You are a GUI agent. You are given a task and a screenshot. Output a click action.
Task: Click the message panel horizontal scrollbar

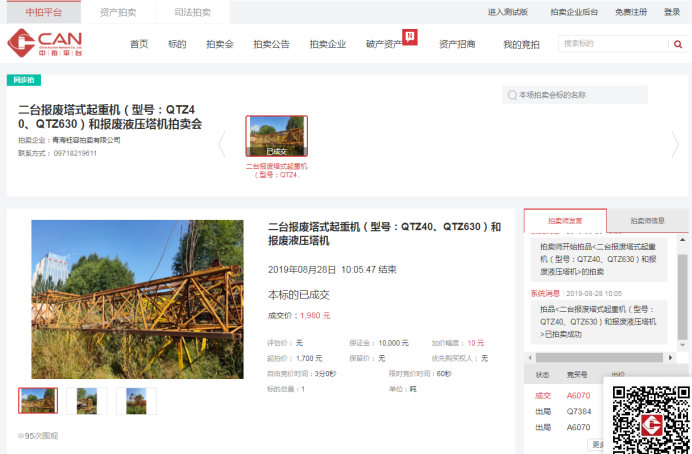click(x=600, y=357)
